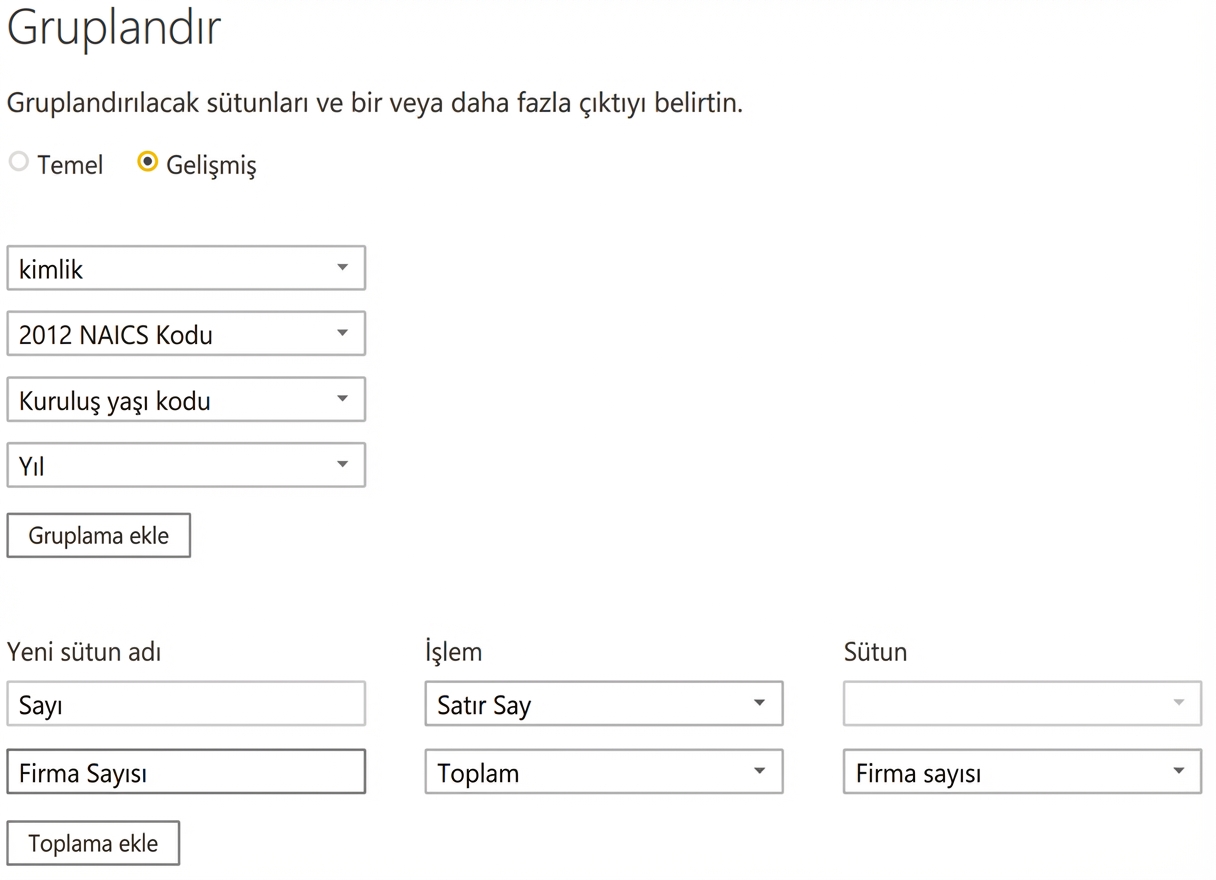Click the Firma Sayısı name field
The image size is (1216, 880).
(x=186, y=772)
